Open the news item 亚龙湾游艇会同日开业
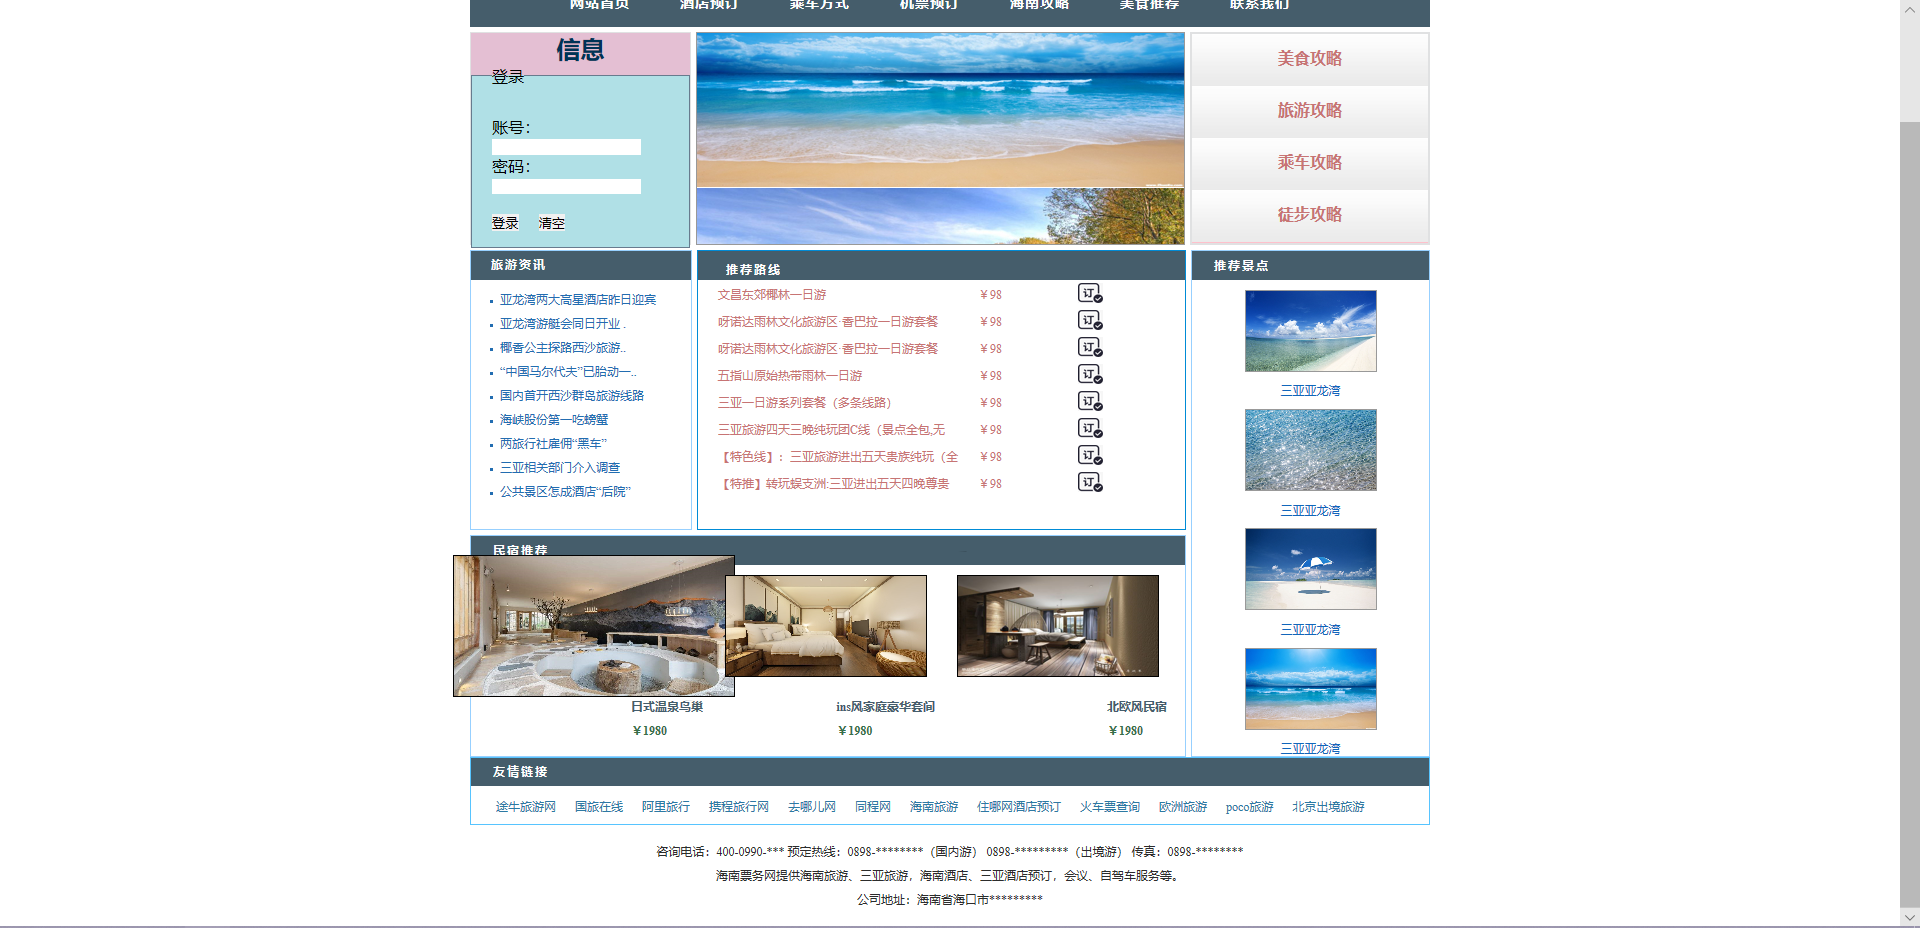Viewport: 1920px width, 928px height. pyautogui.click(x=561, y=324)
